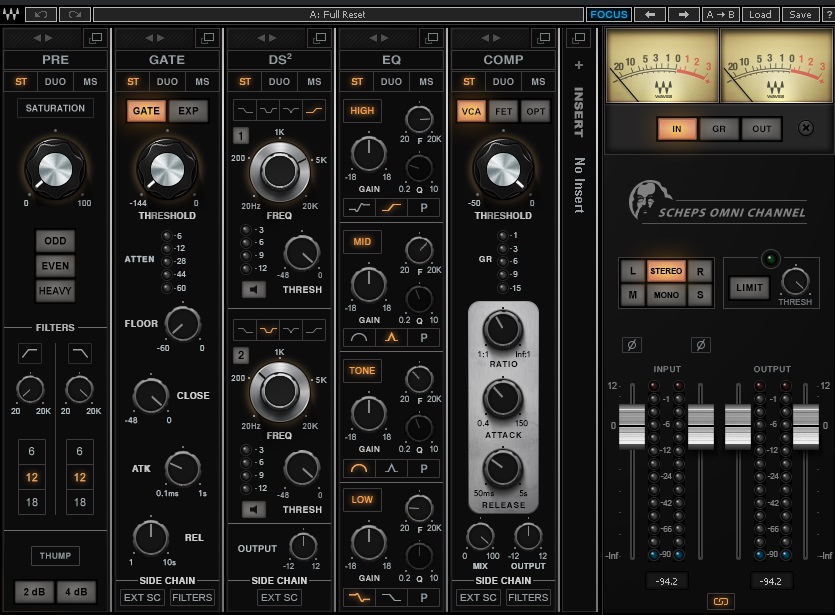
Task: Select MONO monitoring mode
Action: pos(666,294)
